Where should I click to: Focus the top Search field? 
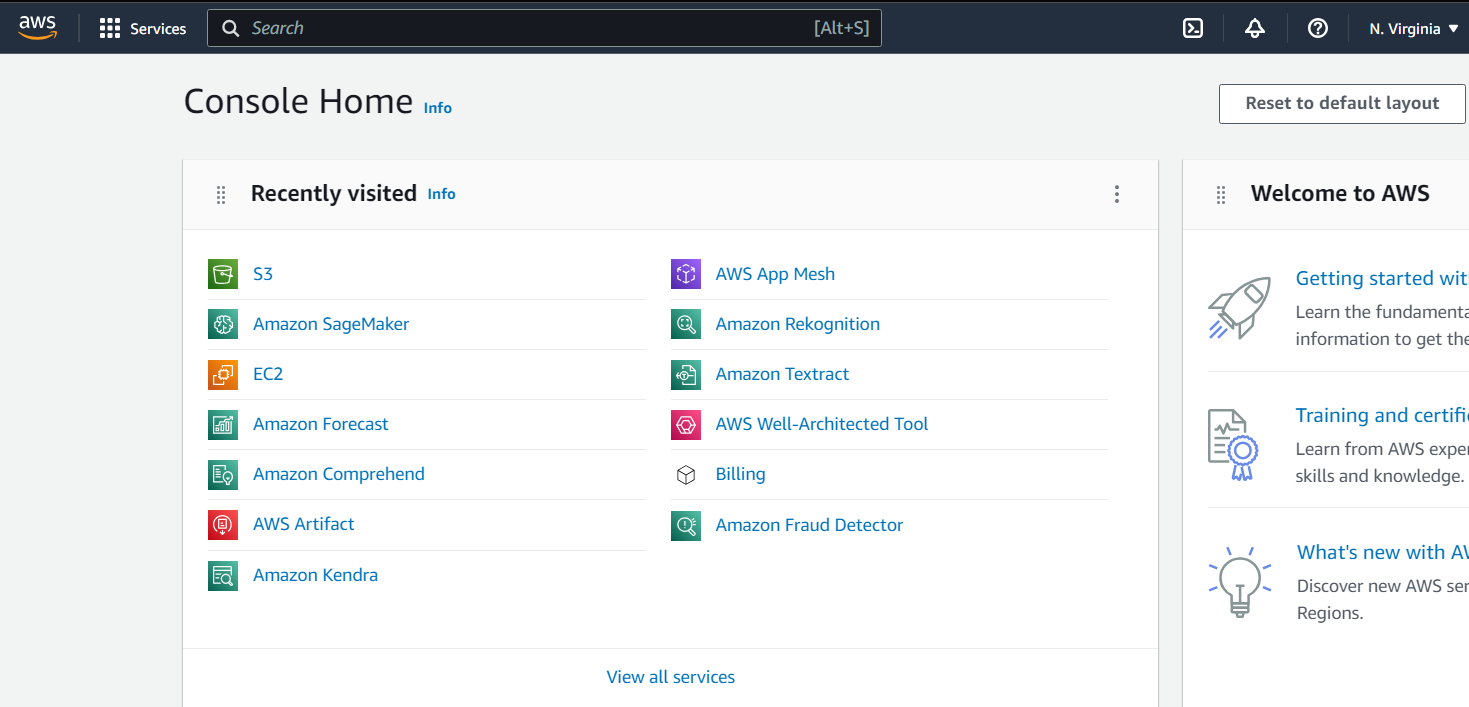[x=544, y=28]
